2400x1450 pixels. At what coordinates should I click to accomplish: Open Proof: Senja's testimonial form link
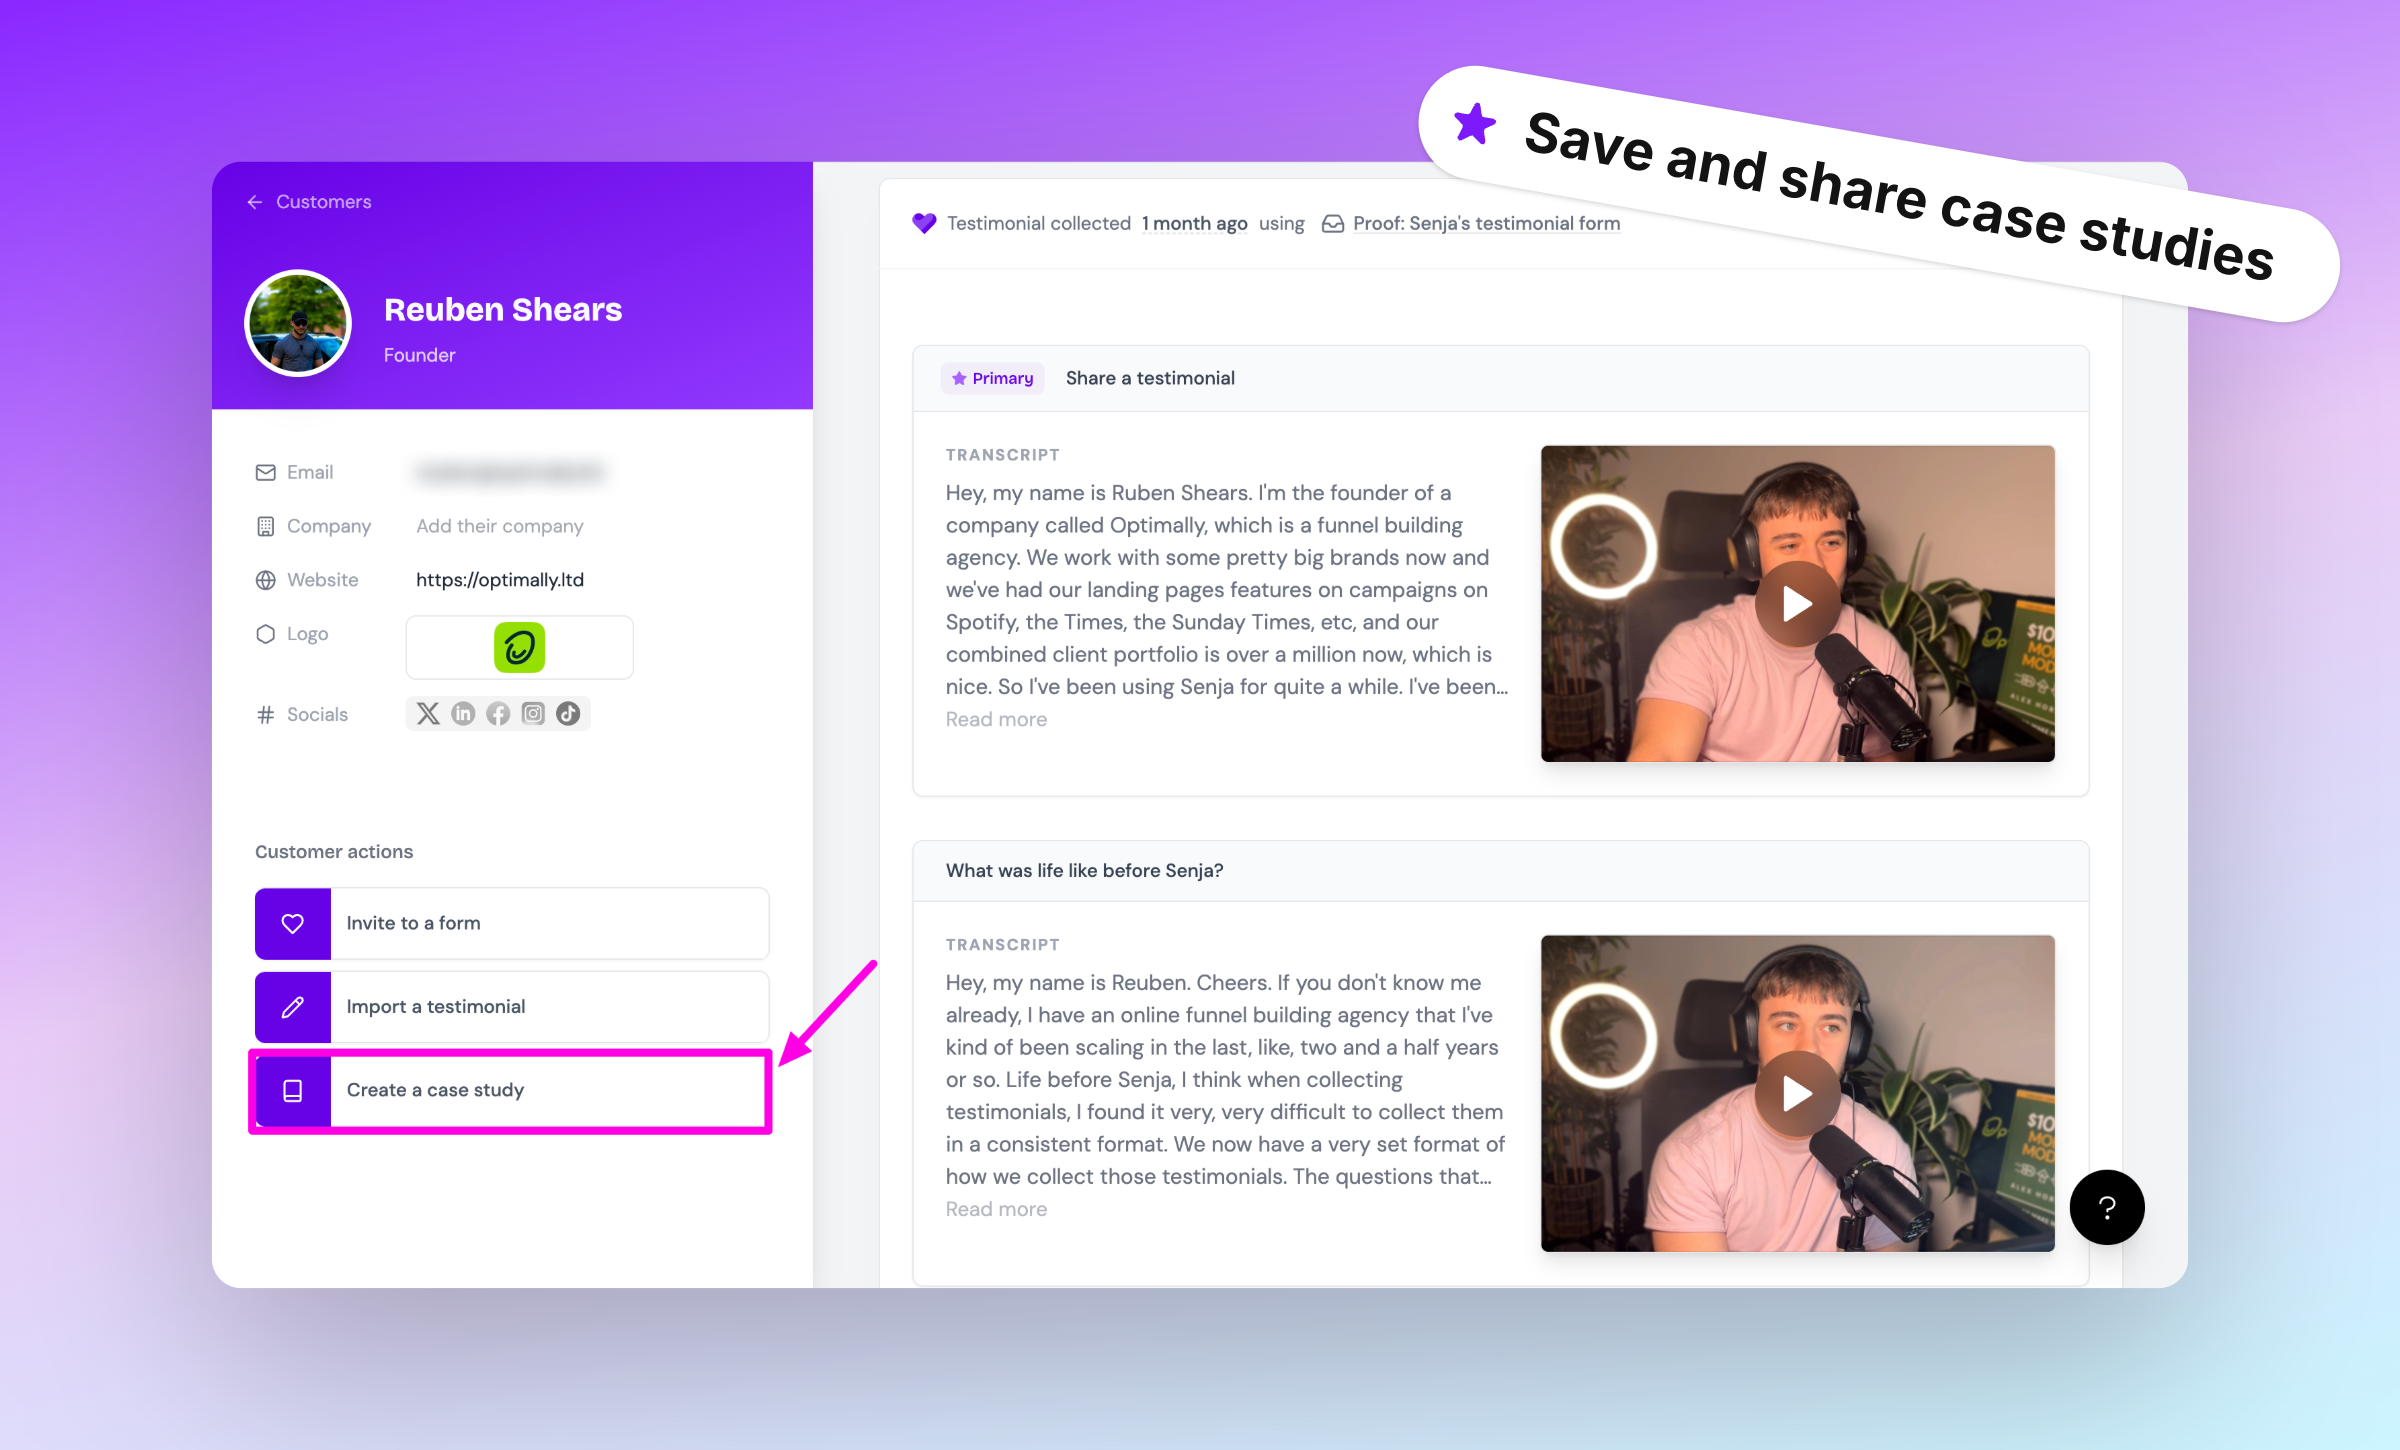click(x=1486, y=224)
